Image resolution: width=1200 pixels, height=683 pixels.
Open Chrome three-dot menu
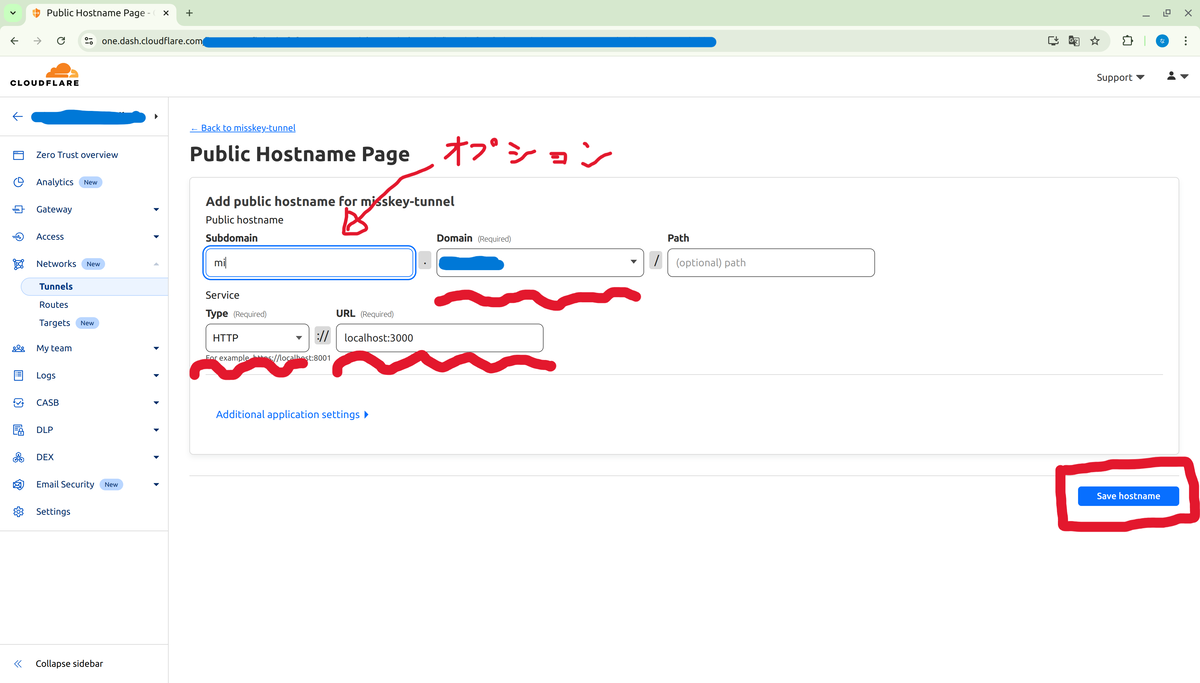coord(1185,41)
